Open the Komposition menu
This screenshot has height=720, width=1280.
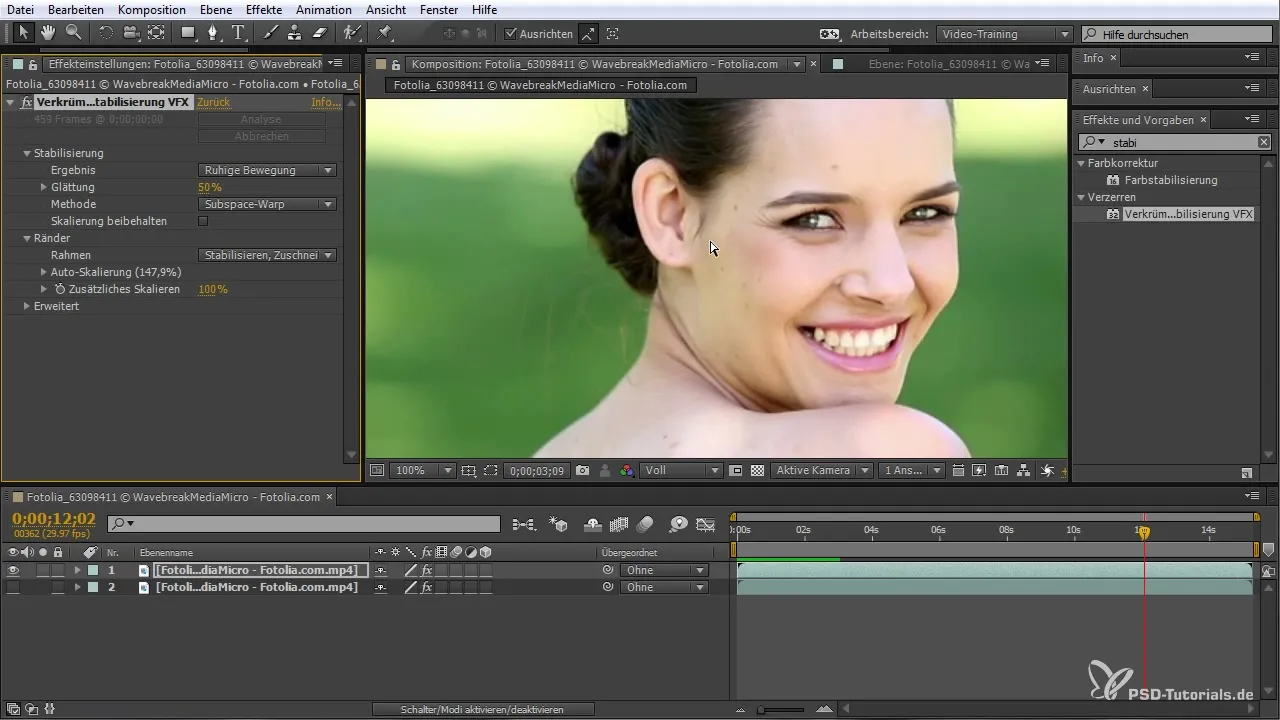point(151,10)
